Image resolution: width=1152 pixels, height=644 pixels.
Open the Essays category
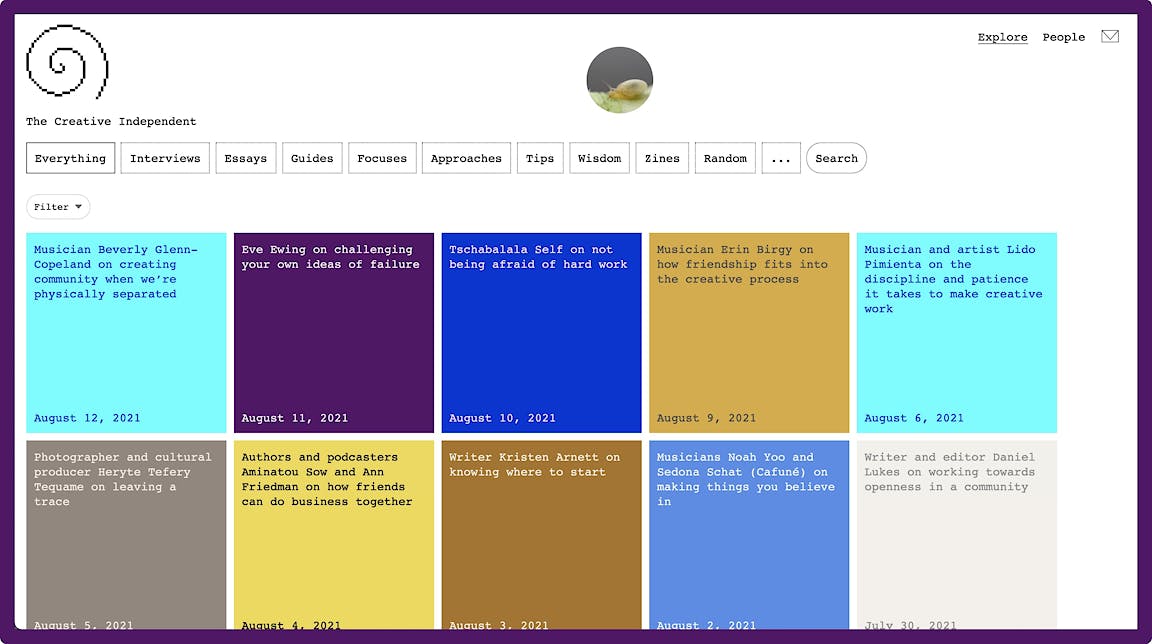tap(246, 158)
